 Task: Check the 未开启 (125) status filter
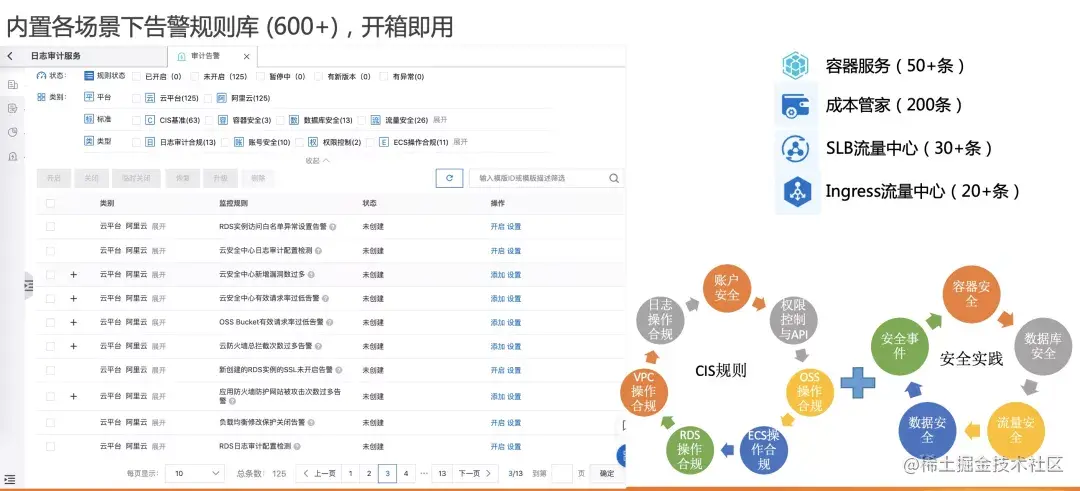195,76
